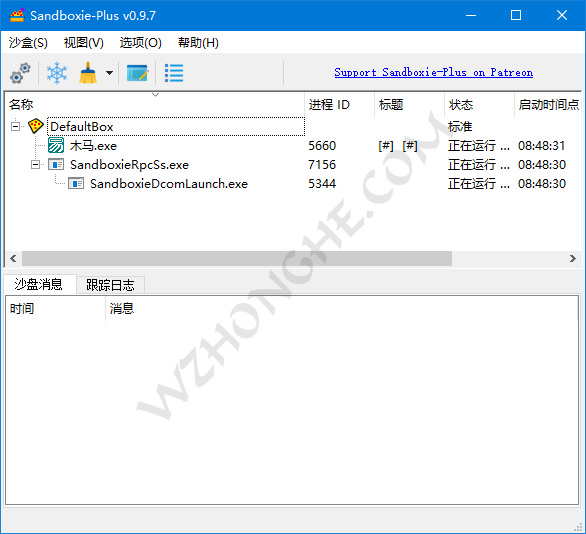Viewport: 586px width, 534px height.
Task: Open the 沙盒(S) menu
Action: point(28,43)
